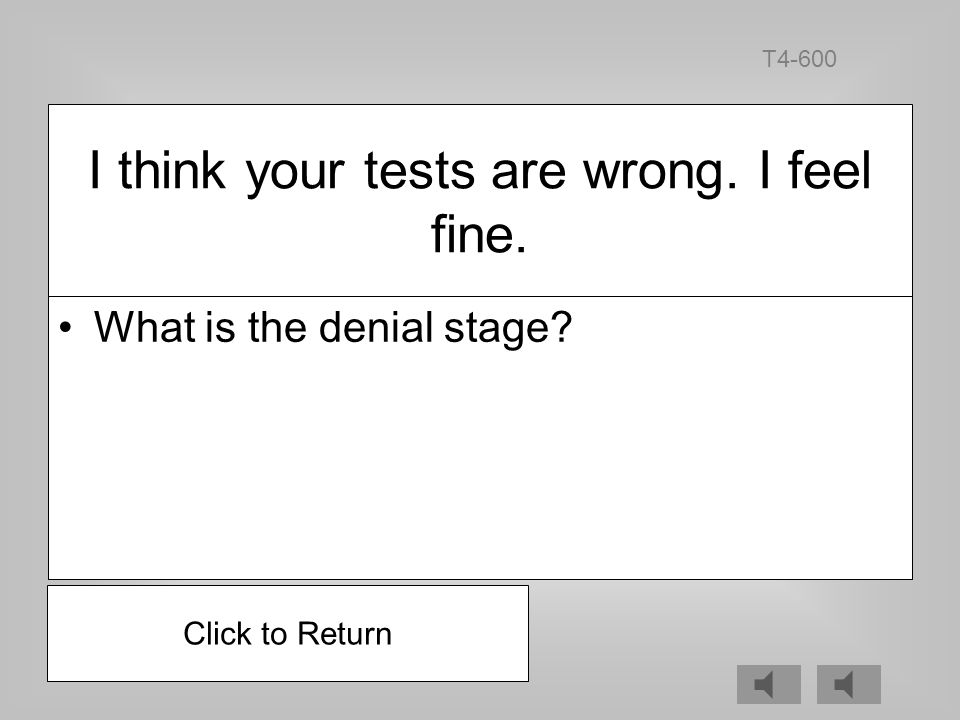Click the word "tests" in the clue
Image resolution: width=960 pixels, height=720 pixels.
tap(419, 170)
